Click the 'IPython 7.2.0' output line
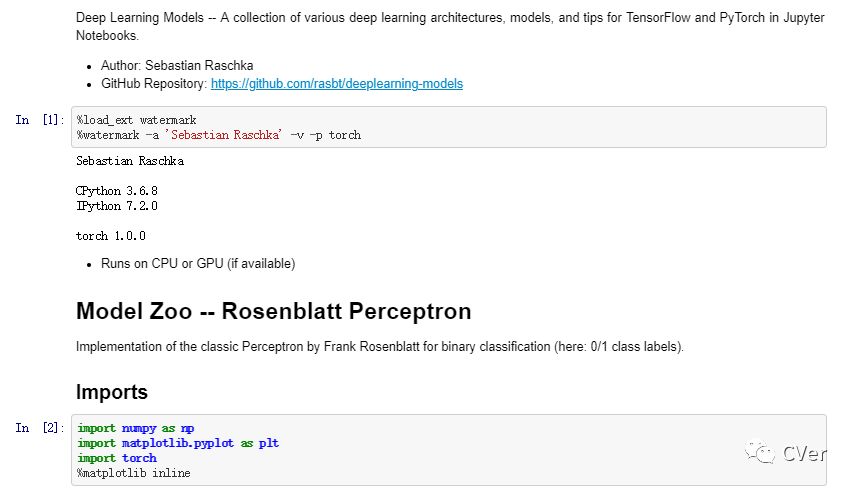Viewport: 854px width, 488px height. pyautogui.click(x=117, y=206)
